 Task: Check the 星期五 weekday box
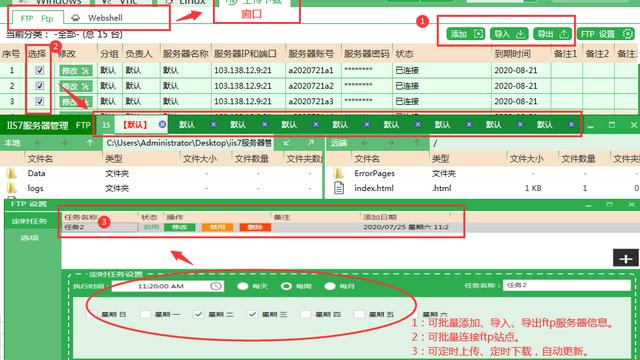[359, 314]
